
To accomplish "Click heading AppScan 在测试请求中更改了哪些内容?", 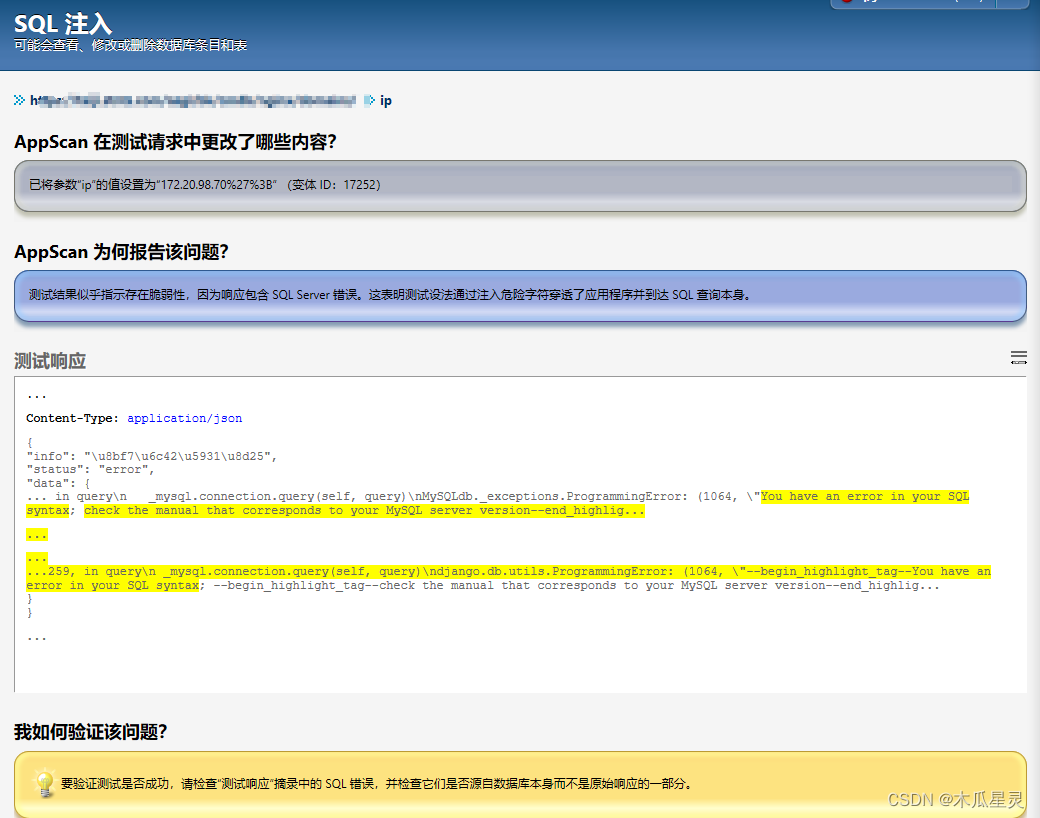I will pyautogui.click(x=176, y=142).
